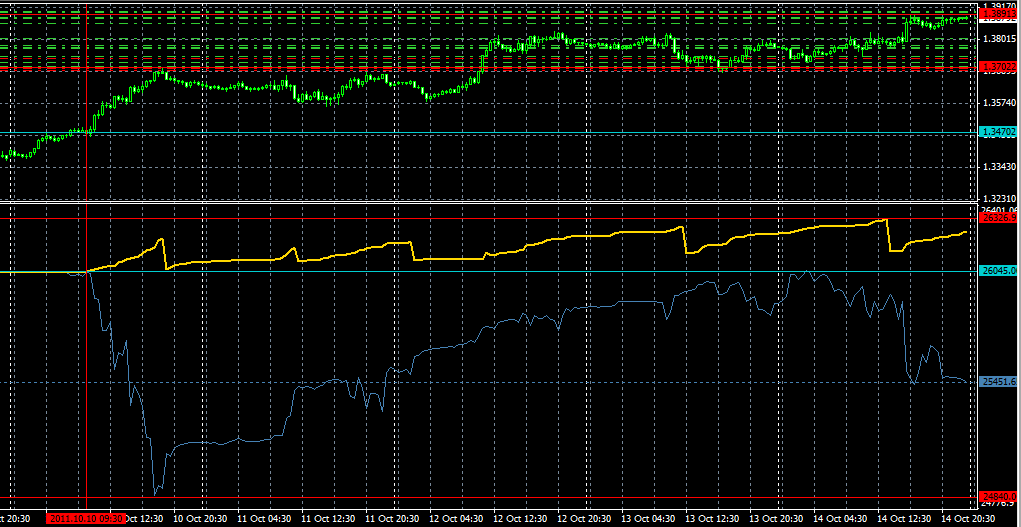The width and height of the screenshot is (1021, 527).
Task: Click the blue 25451.6 indicator value label
Action: [x=1000, y=382]
